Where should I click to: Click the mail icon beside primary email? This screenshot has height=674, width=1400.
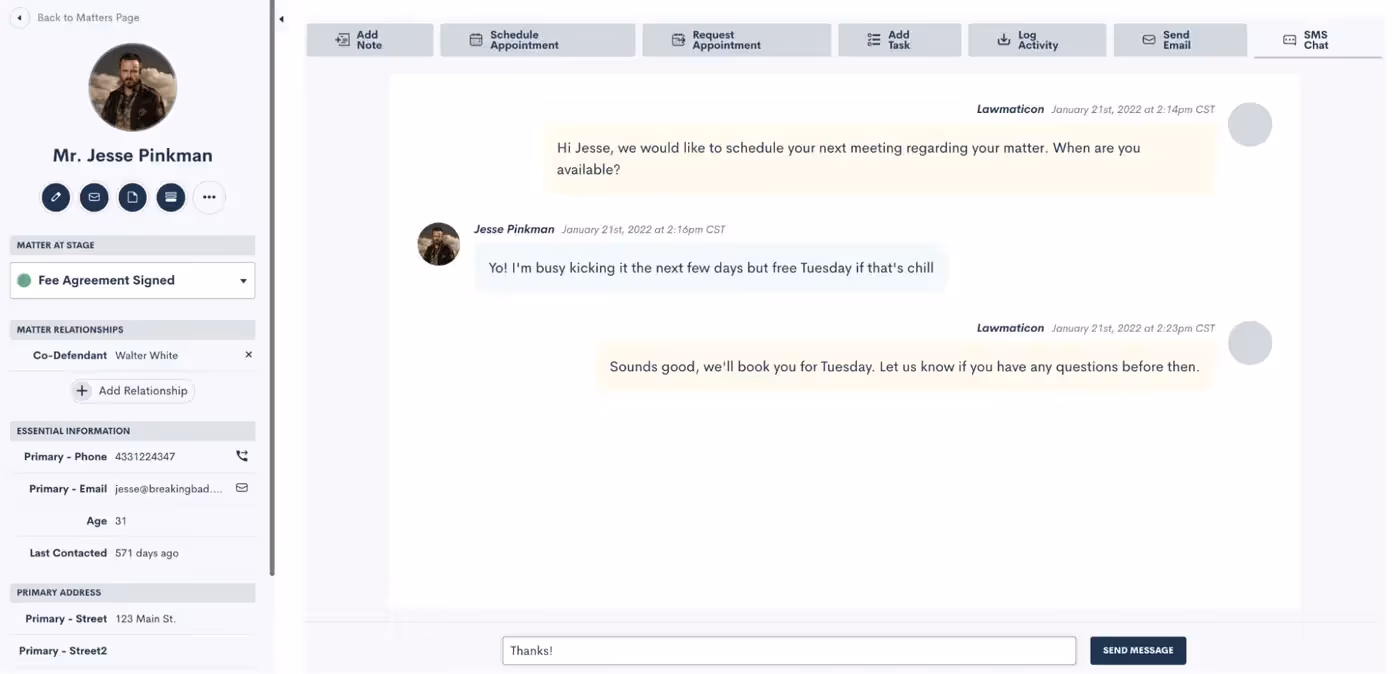[x=242, y=488]
